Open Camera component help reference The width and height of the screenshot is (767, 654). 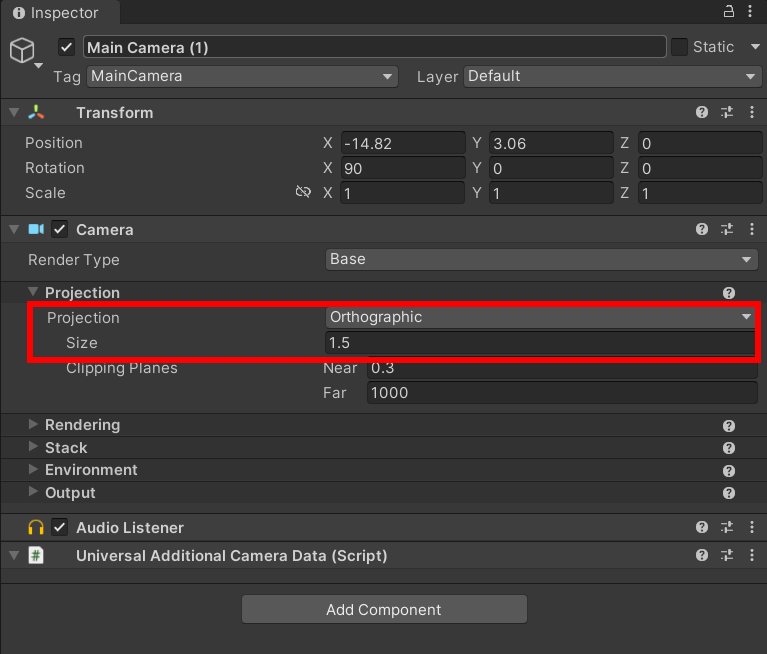point(702,229)
